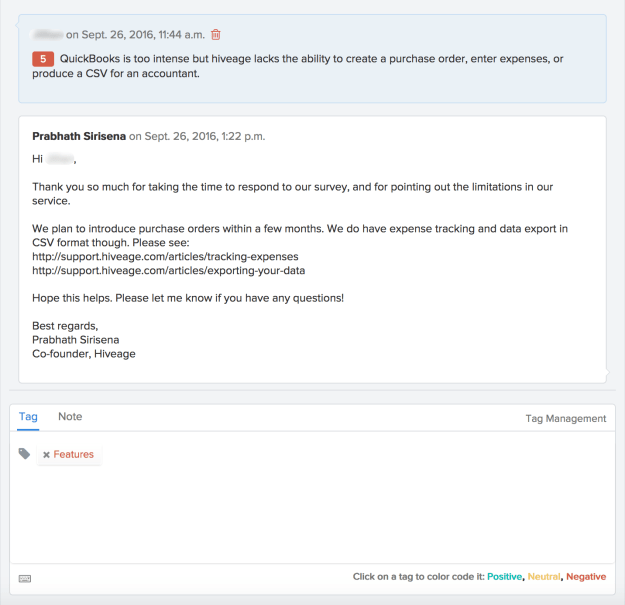The width and height of the screenshot is (625, 605).
Task: Delete the survey response with trash icon
Action: pyautogui.click(x=215, y=35)
